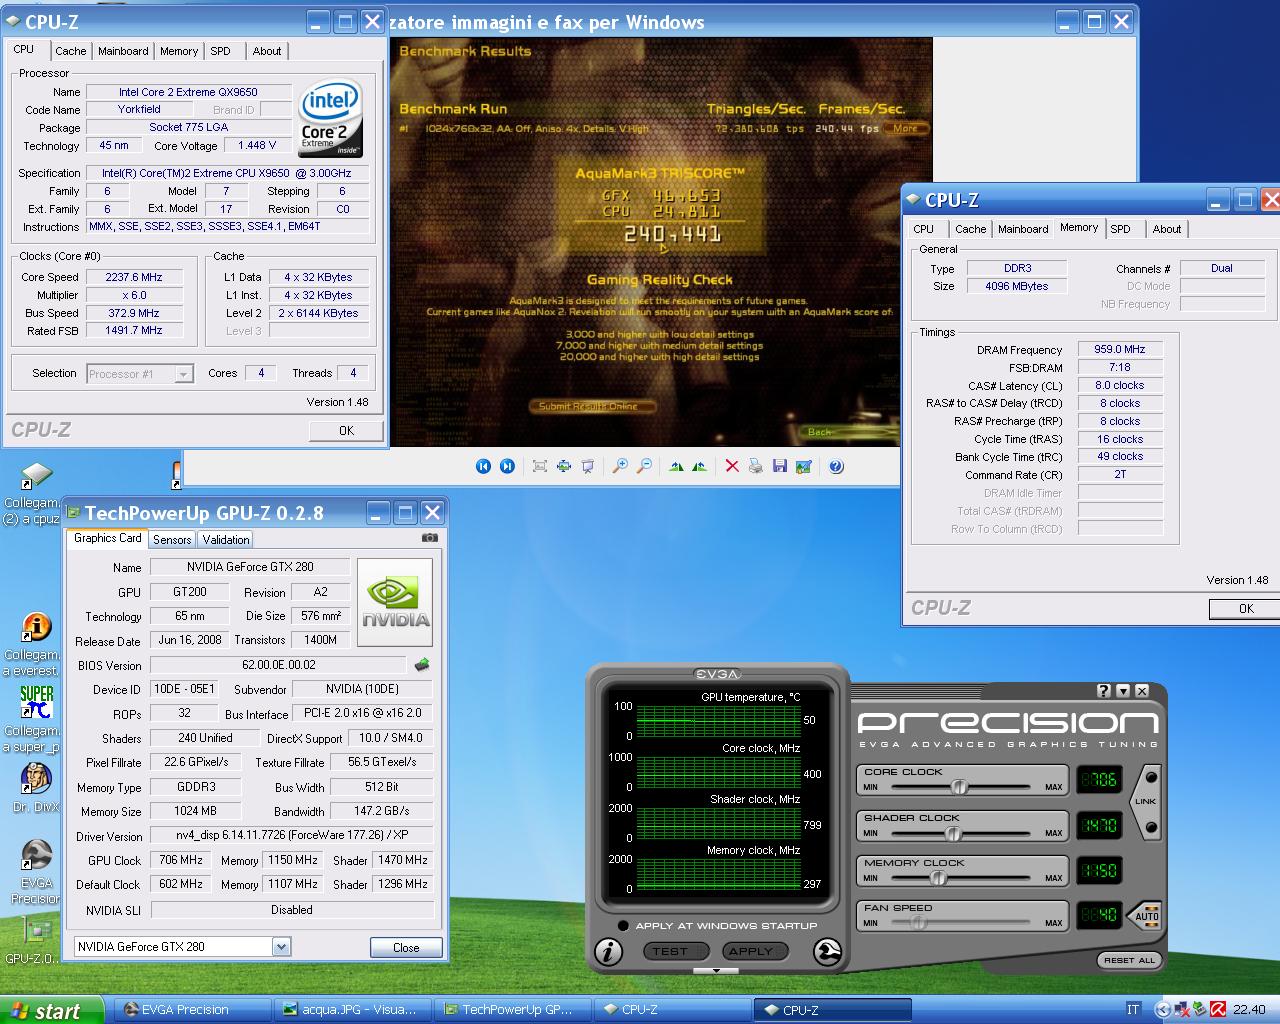This screenshot has height=1024, width=1280.
Task: Expand bottom panel arrow of EVGA Precision
Action: pos(716,970)
